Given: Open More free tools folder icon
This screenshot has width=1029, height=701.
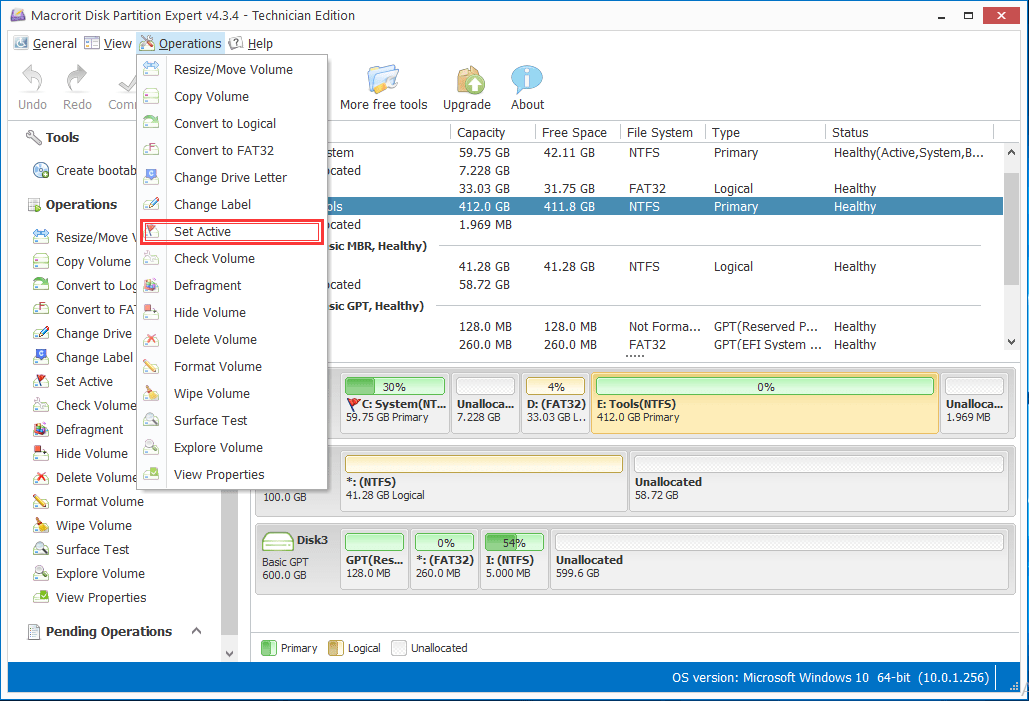Looking at the screenshot, I should [383, 79].
